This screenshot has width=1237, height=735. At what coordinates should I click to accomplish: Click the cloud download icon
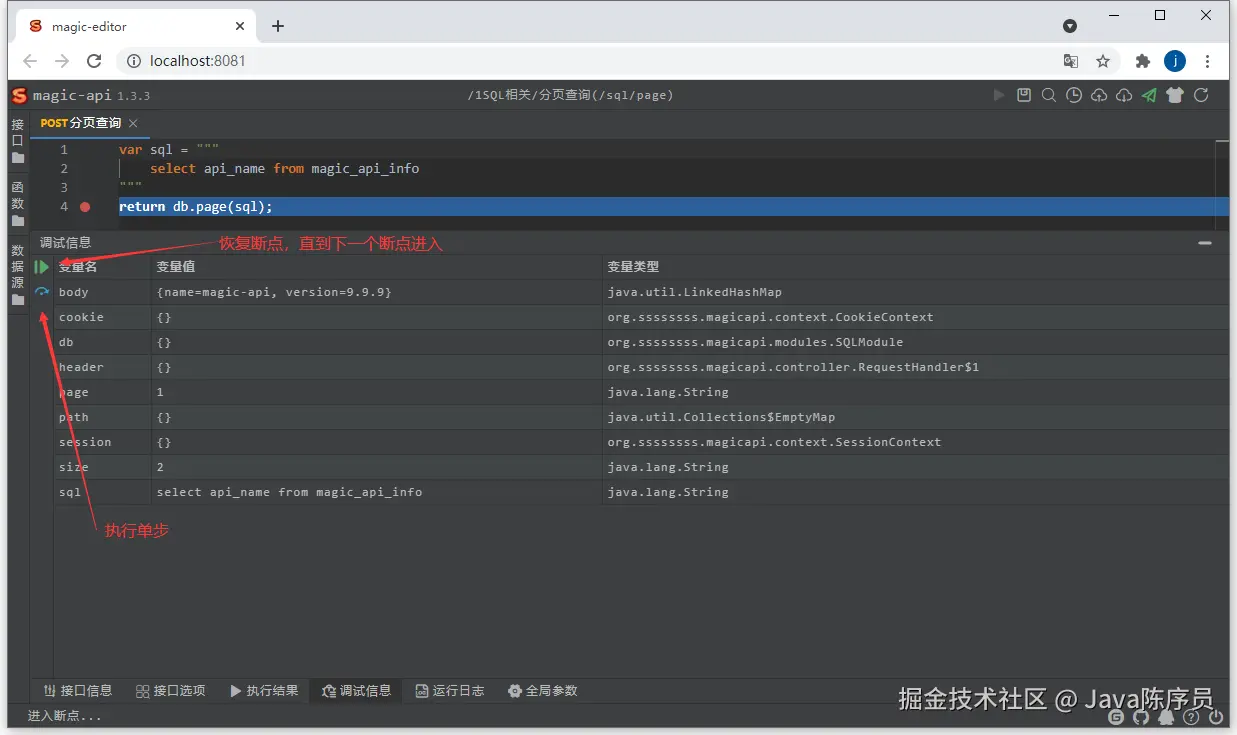[1124, 96]
